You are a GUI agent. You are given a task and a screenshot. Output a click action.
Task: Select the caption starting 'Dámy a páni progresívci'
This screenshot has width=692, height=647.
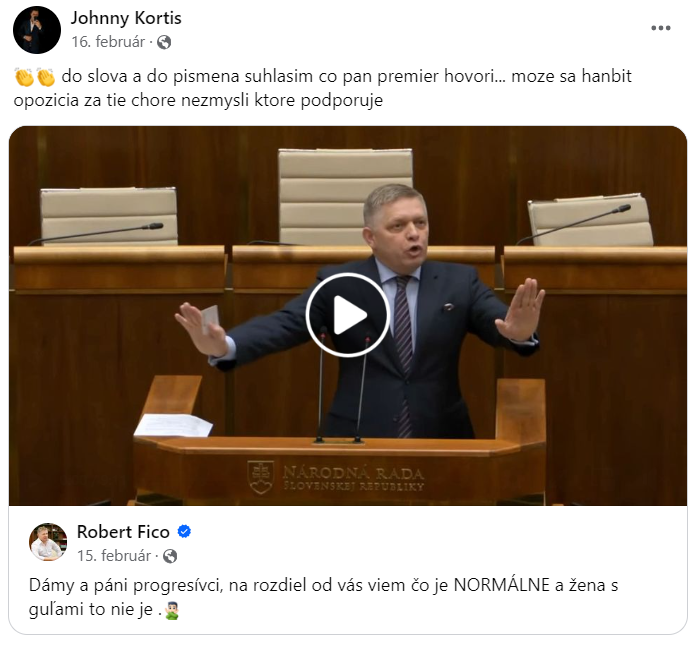point(323,597)
